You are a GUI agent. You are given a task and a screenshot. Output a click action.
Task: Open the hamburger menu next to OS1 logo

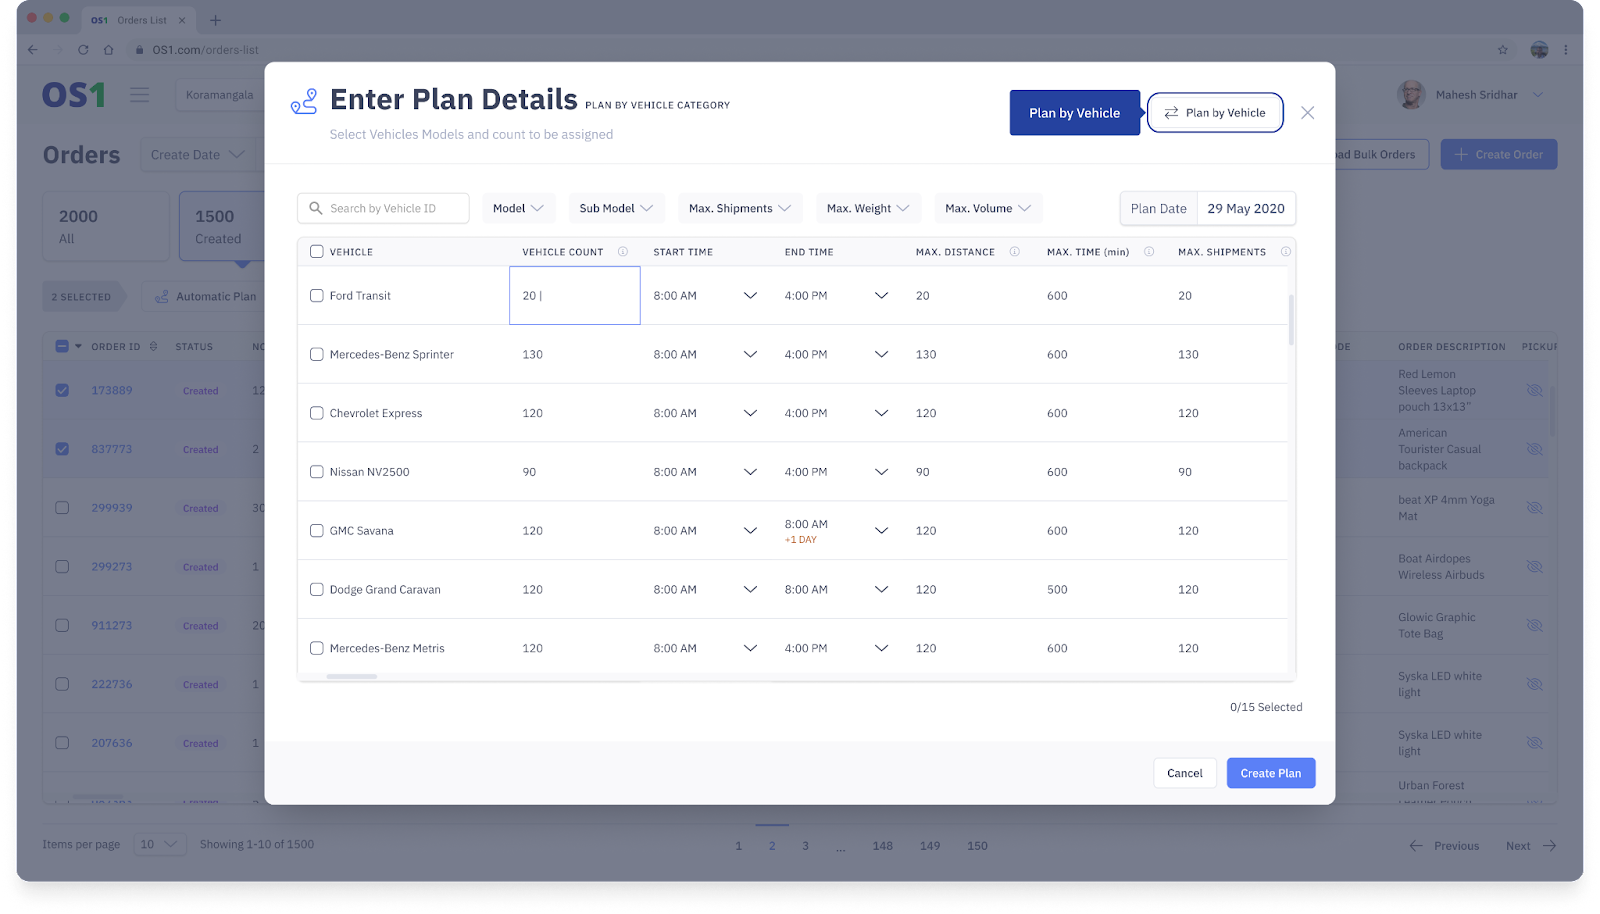140,95
